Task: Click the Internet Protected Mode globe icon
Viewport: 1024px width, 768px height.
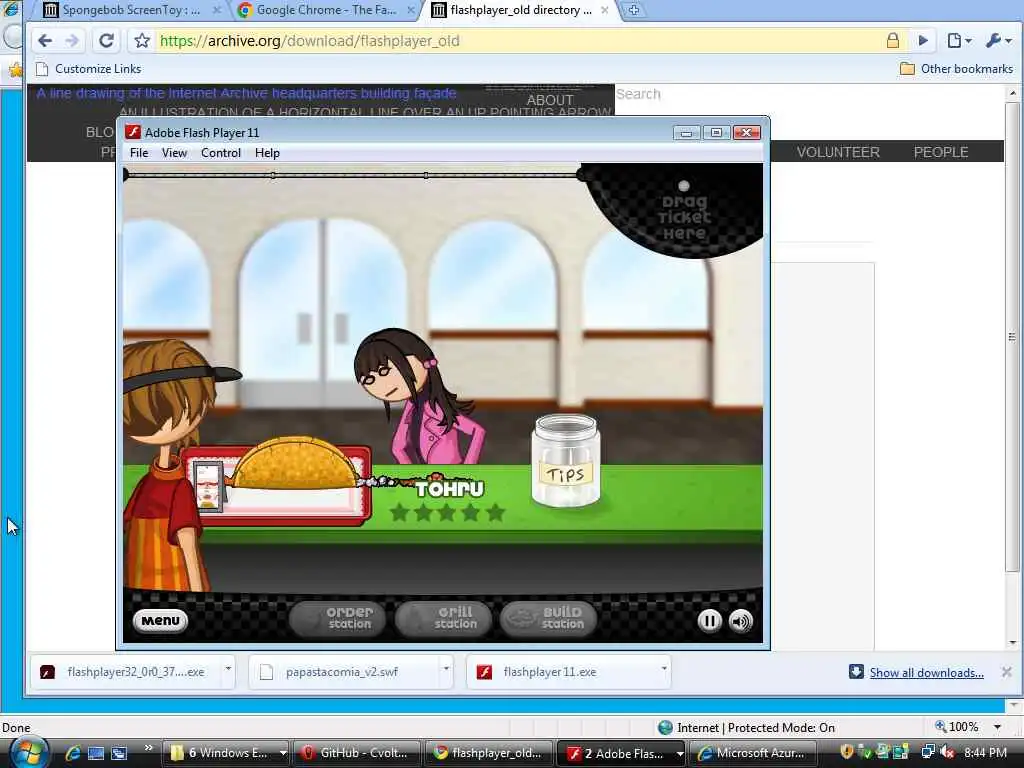Action: 665,727
